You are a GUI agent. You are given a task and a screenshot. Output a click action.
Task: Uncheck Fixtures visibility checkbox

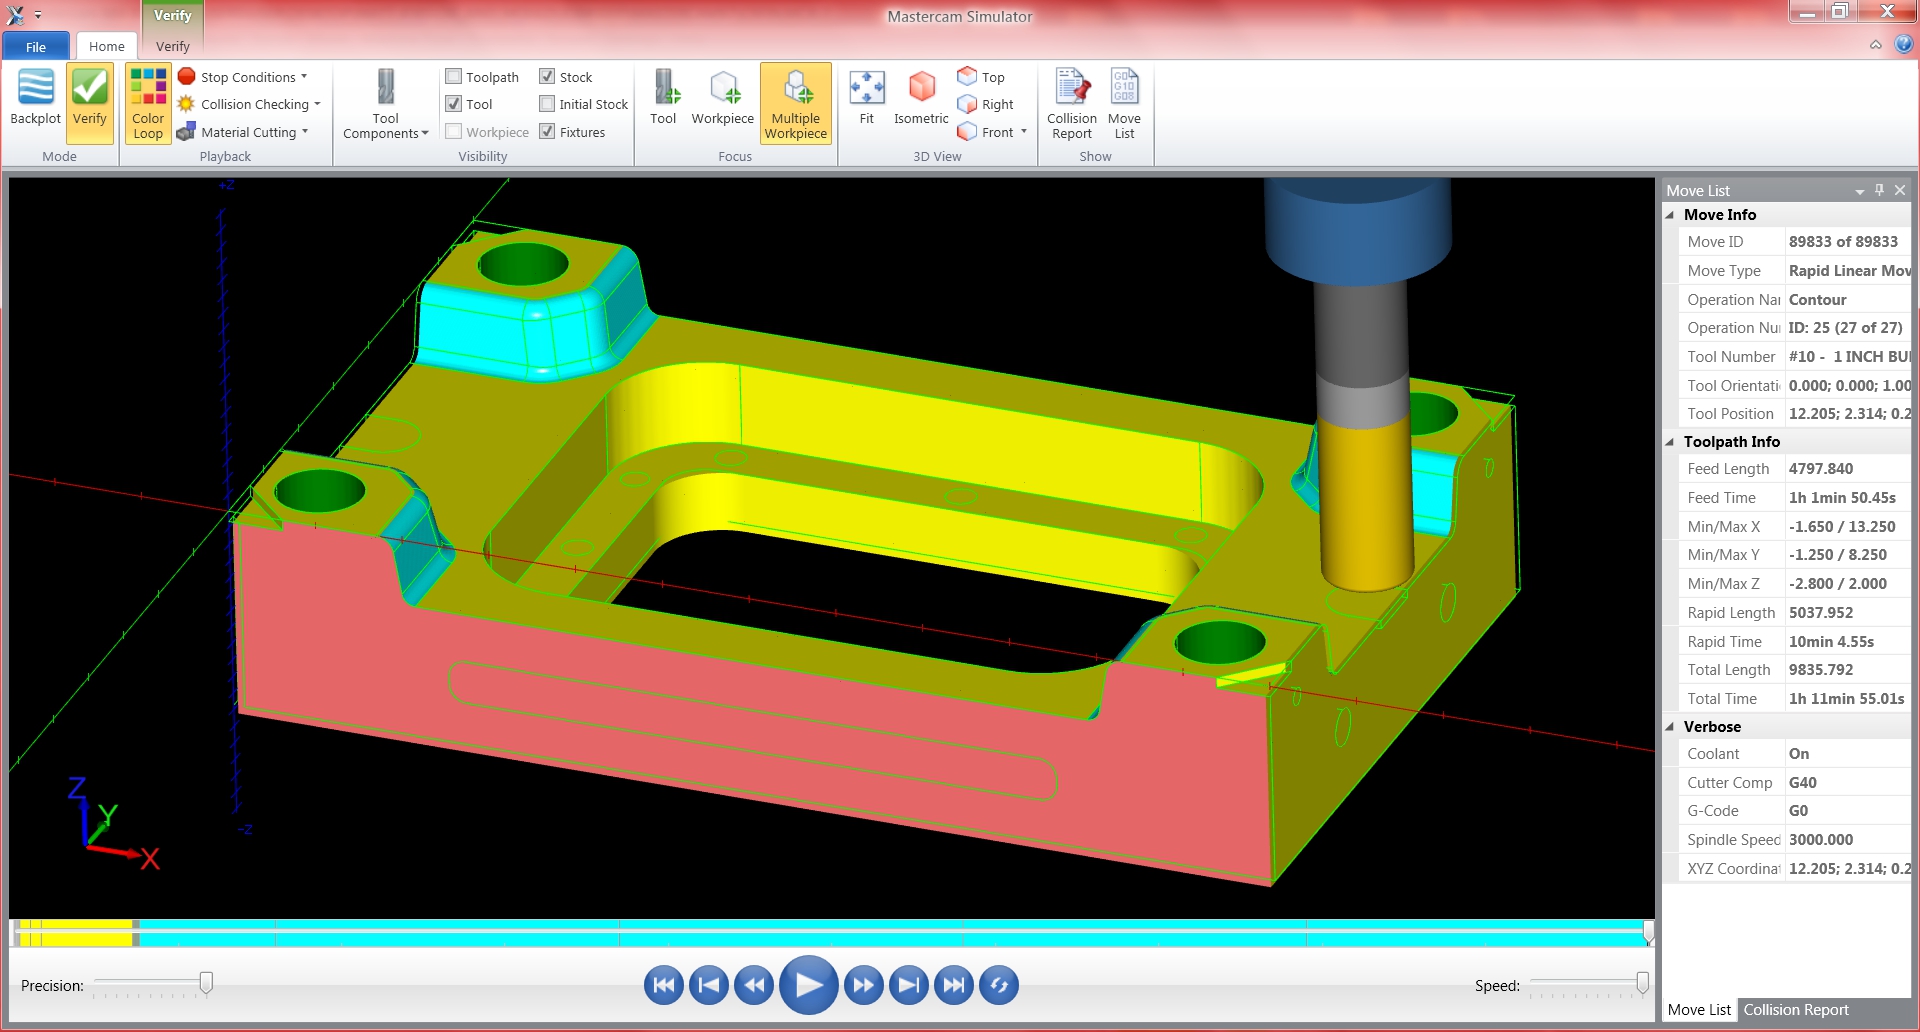pos(547,132)
